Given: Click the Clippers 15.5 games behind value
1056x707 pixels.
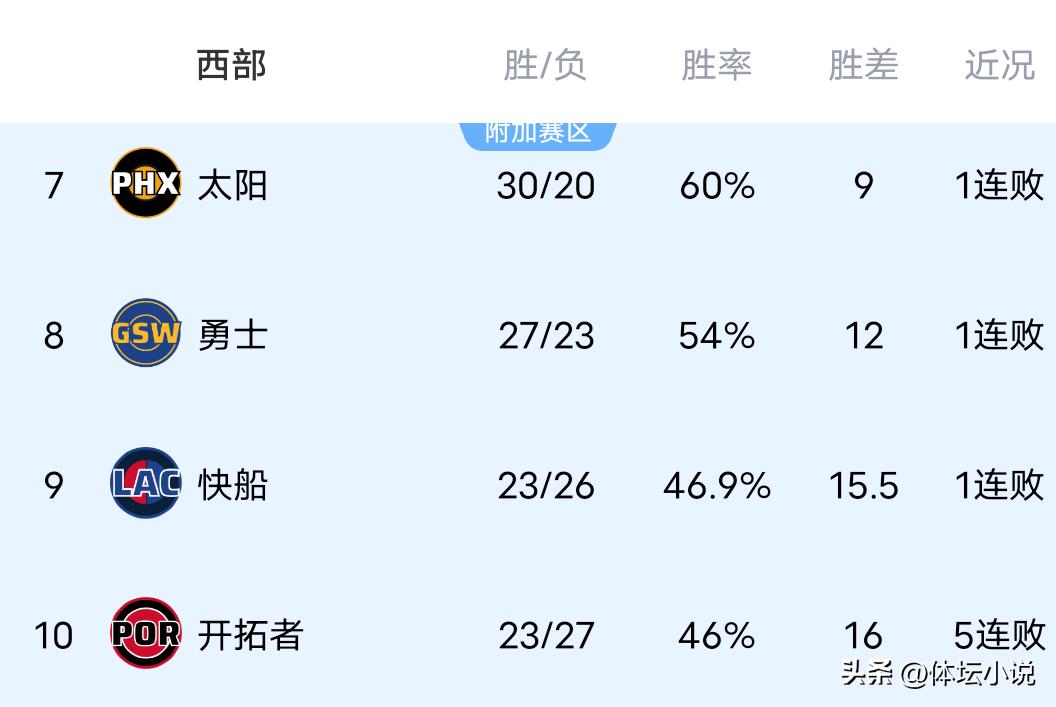Looking at the screenshot, I should coord(863,485).
